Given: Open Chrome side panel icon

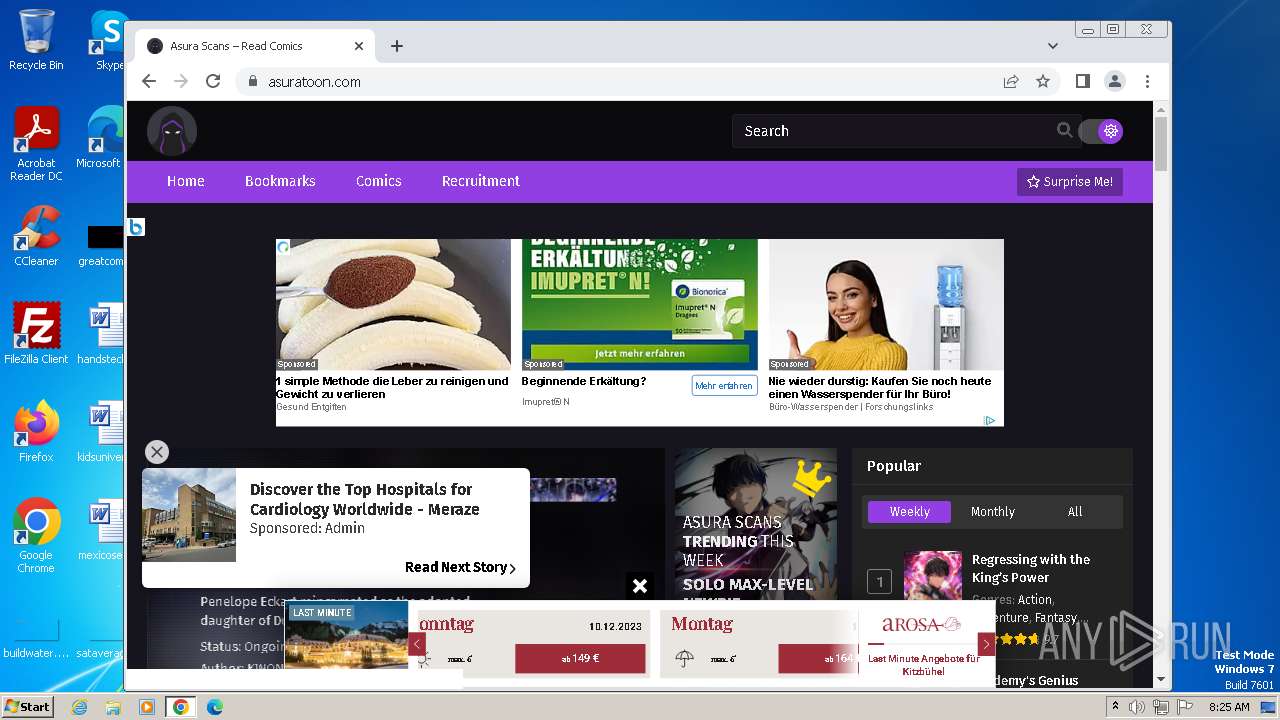Looking at the screenshot, I should 1082,81.
